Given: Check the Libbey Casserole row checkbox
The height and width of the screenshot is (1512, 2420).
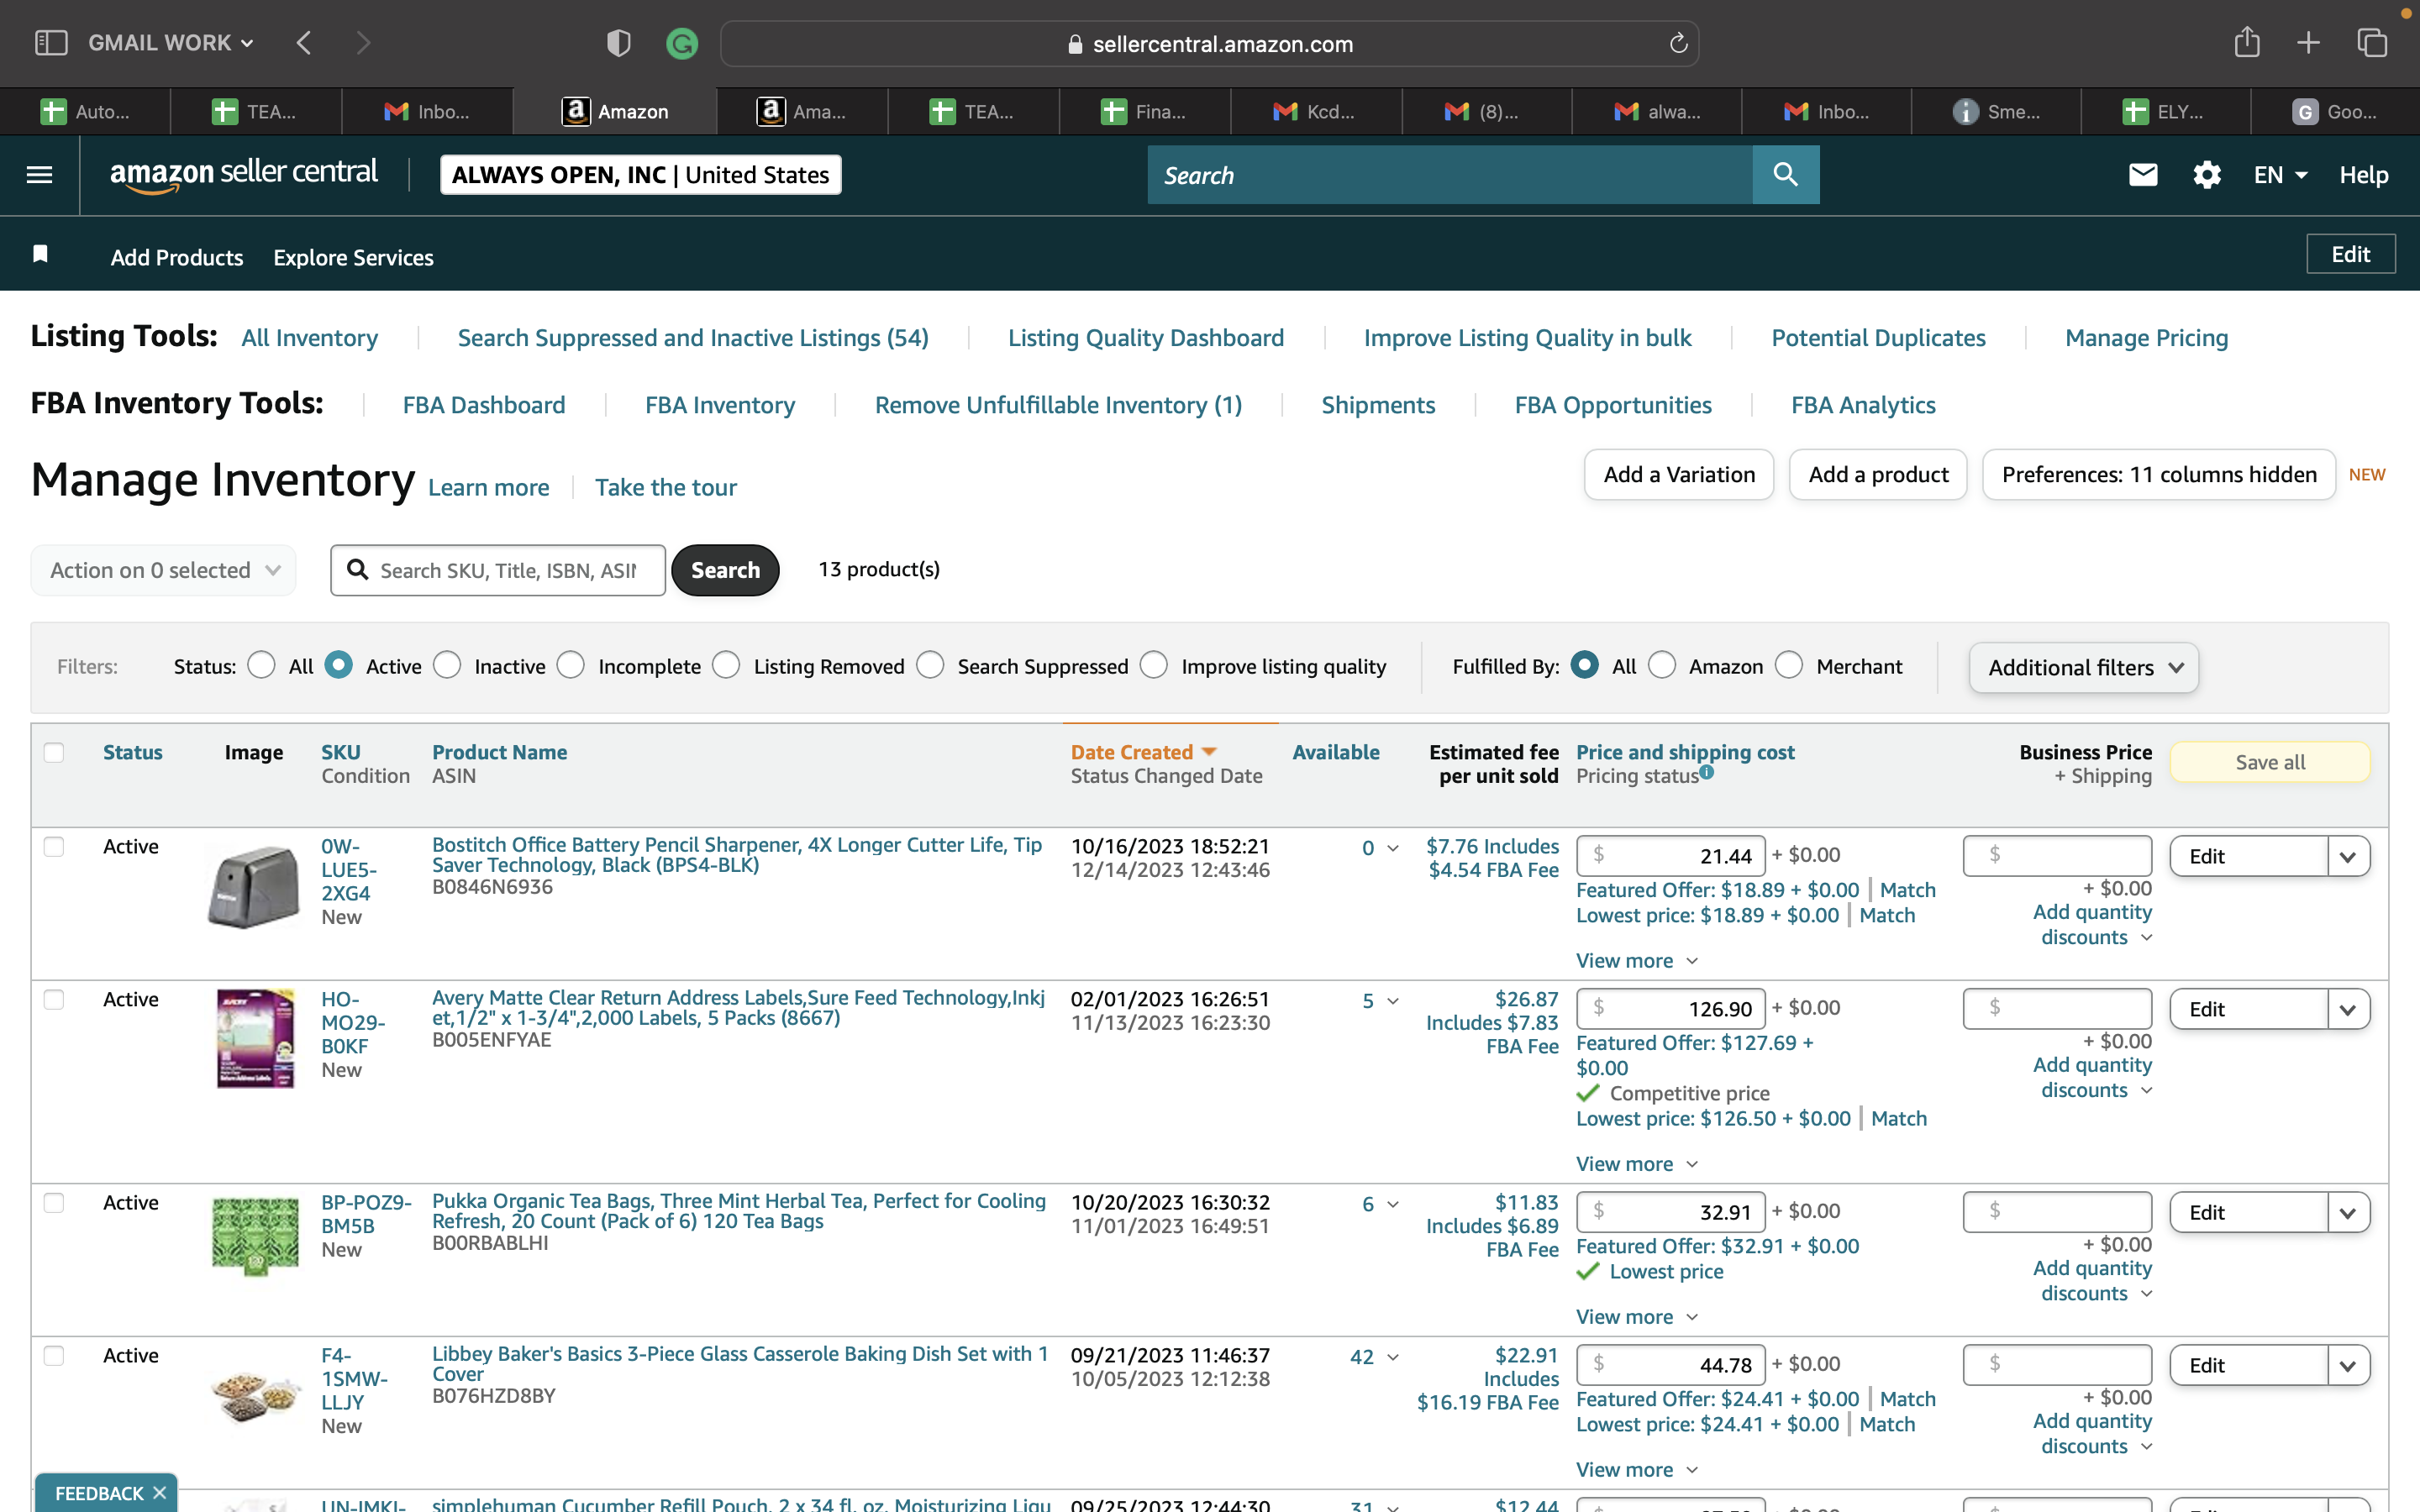Looking at the screenshot, I should [x=54, y=1356].
